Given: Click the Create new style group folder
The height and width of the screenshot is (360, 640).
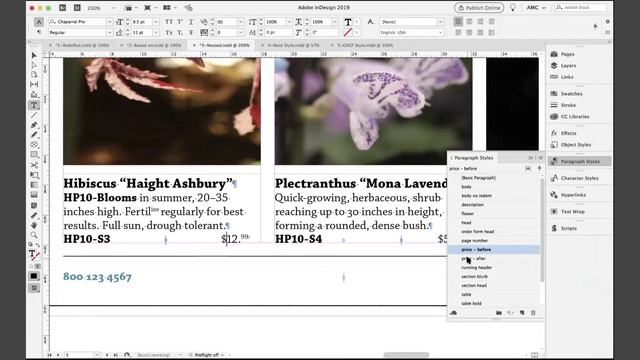Looking at the screenshot, I should 499,313.
